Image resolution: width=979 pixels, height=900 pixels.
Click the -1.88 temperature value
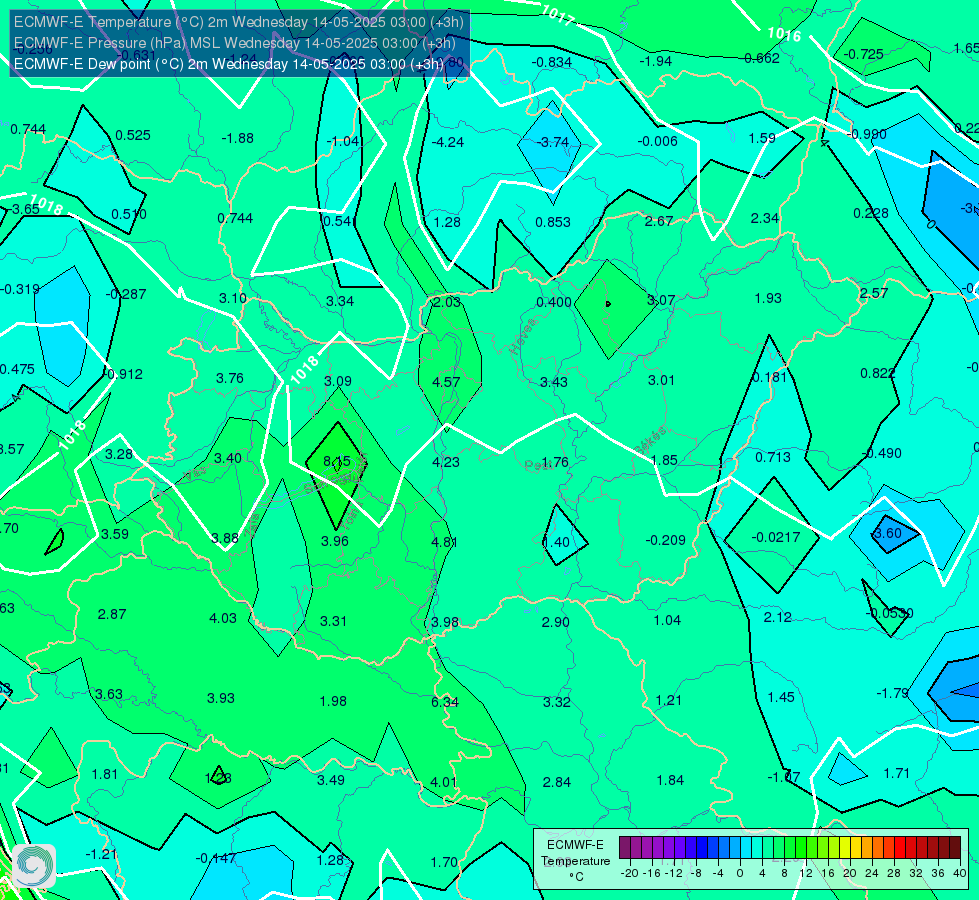point(237,138)
